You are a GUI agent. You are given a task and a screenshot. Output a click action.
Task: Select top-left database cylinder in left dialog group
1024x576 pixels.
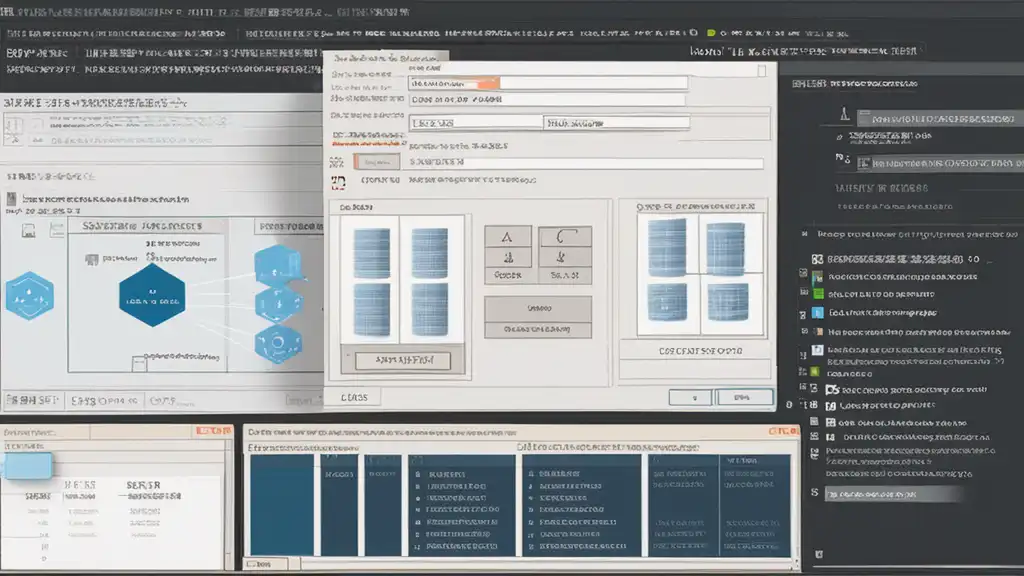tap(371, 252)
